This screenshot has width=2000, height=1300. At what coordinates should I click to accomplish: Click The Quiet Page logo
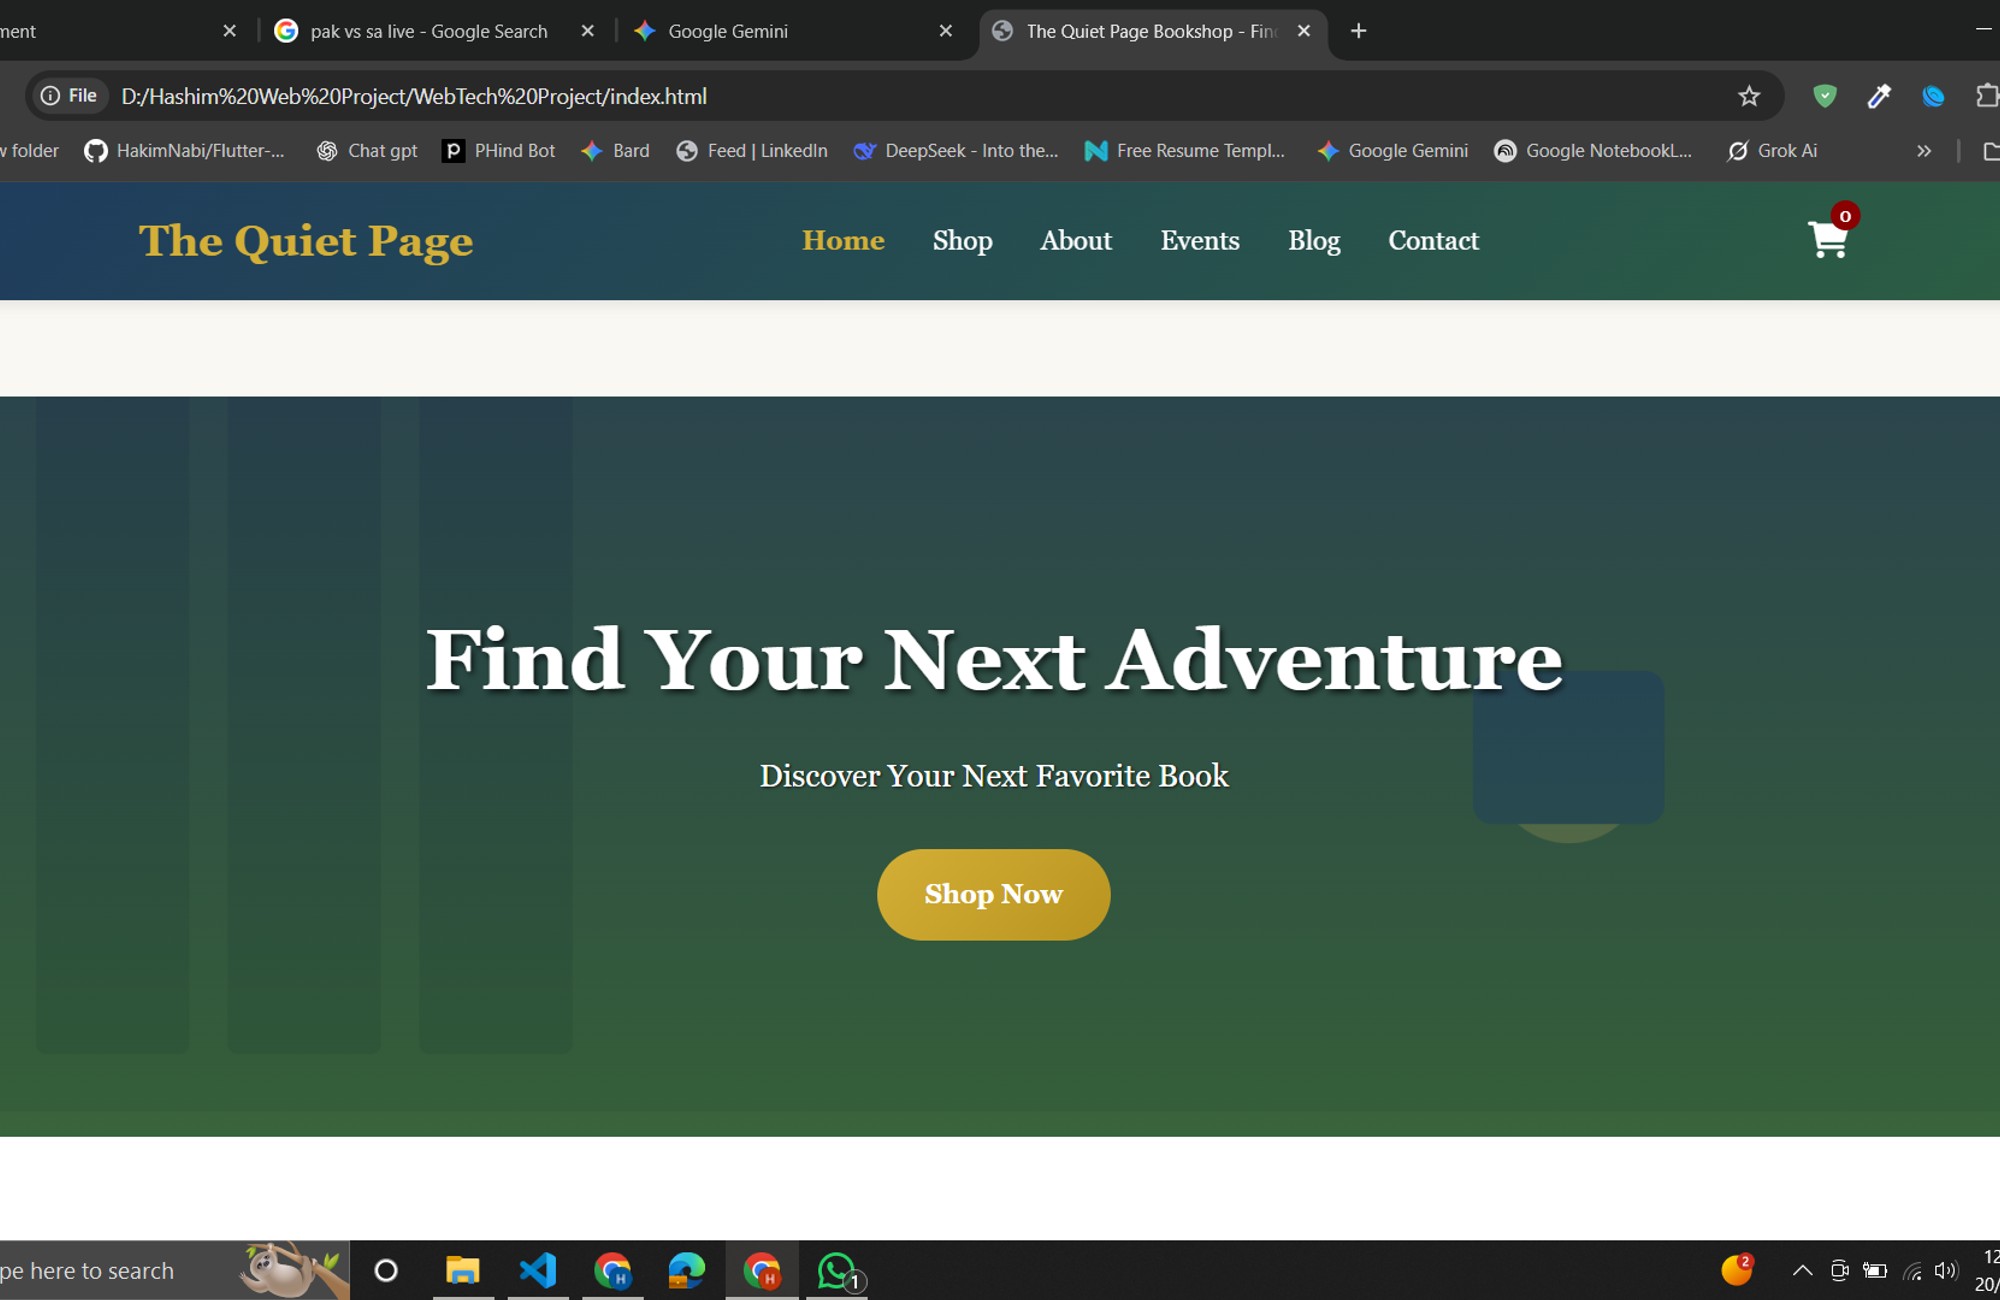pyautogui.click(x=305, y=241)
